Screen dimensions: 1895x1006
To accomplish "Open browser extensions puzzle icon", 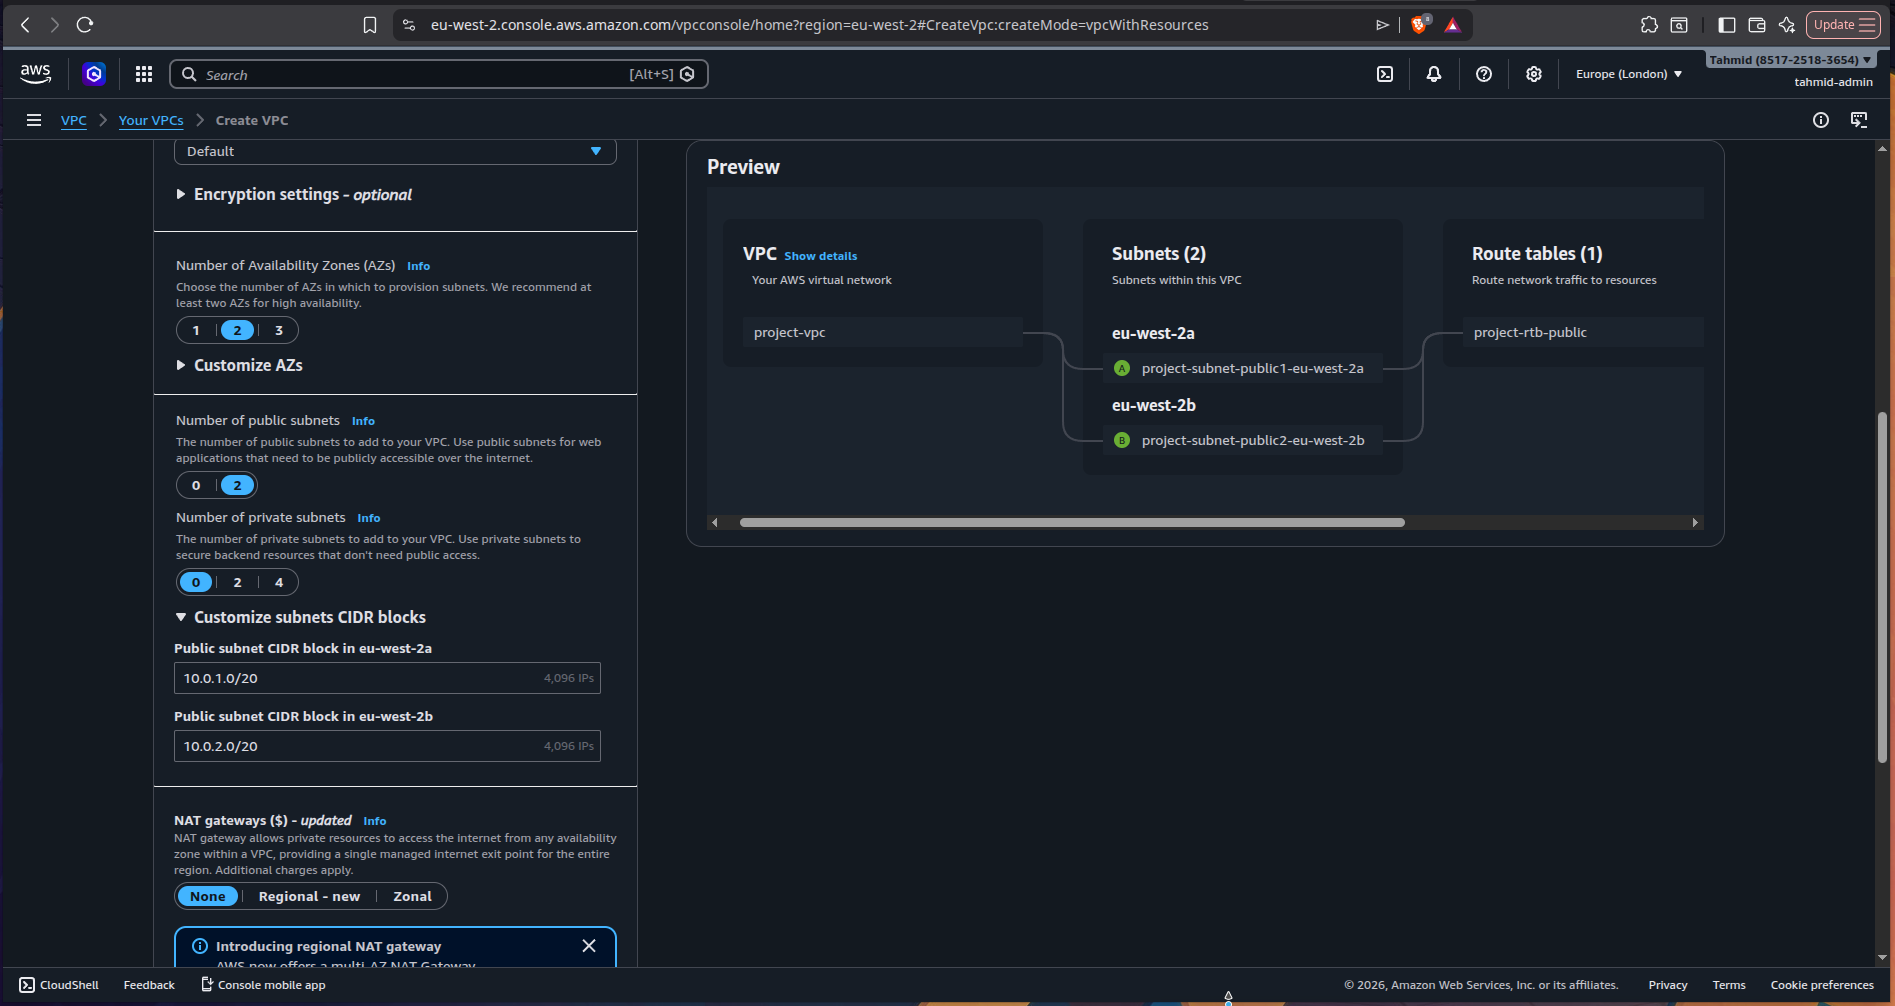I will coord(1649,25).
